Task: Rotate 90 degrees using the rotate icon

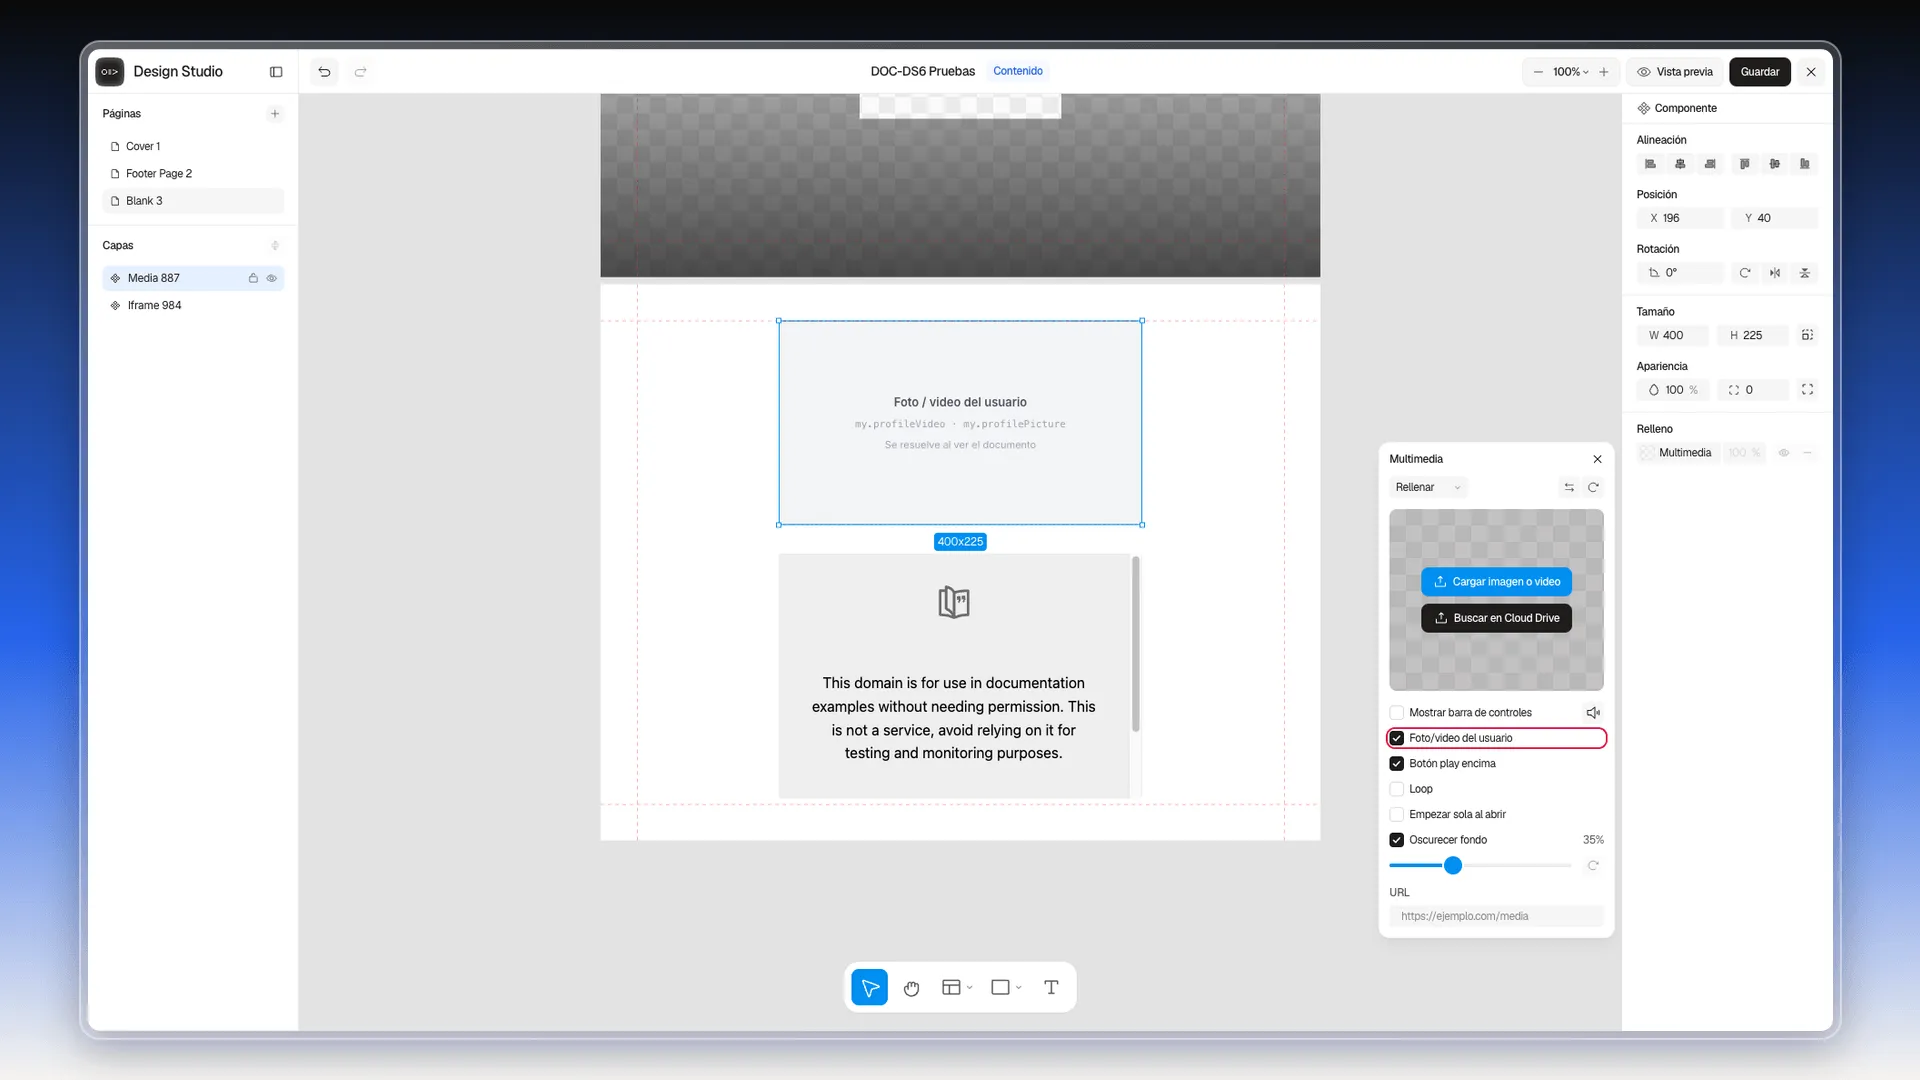Action: [x=1745, y=273]
